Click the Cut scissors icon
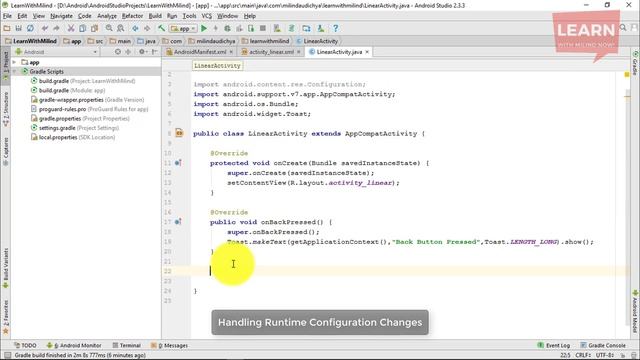The width and height of the screenshot is (640, 360). coord(71,28)
